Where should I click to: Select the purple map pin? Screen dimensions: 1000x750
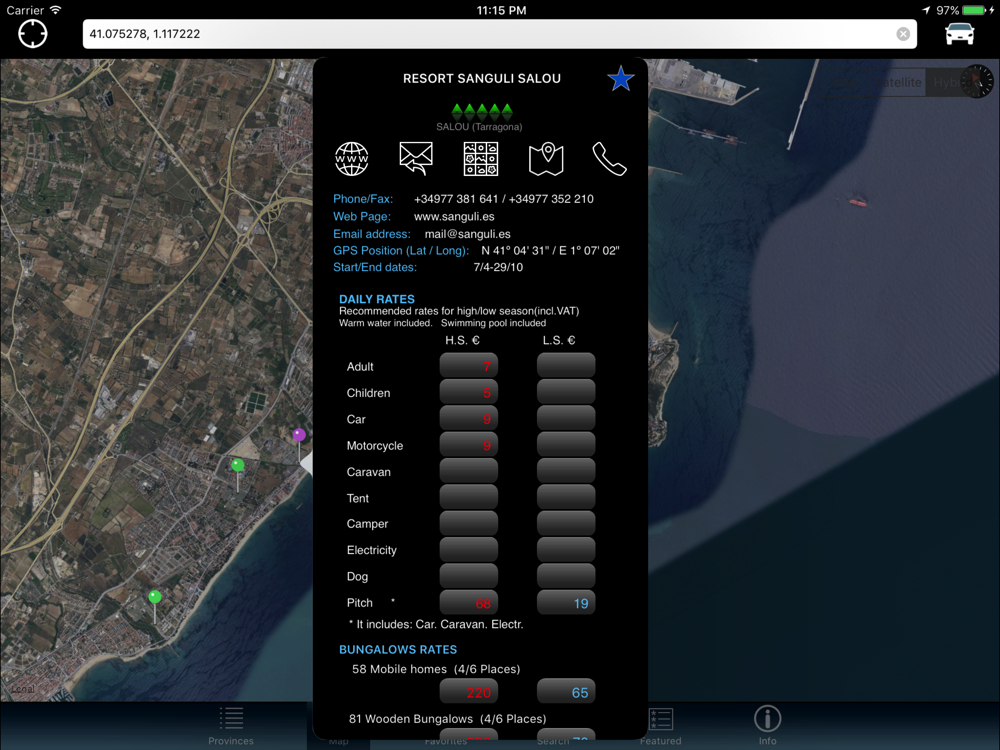click(x=299, y=434)
